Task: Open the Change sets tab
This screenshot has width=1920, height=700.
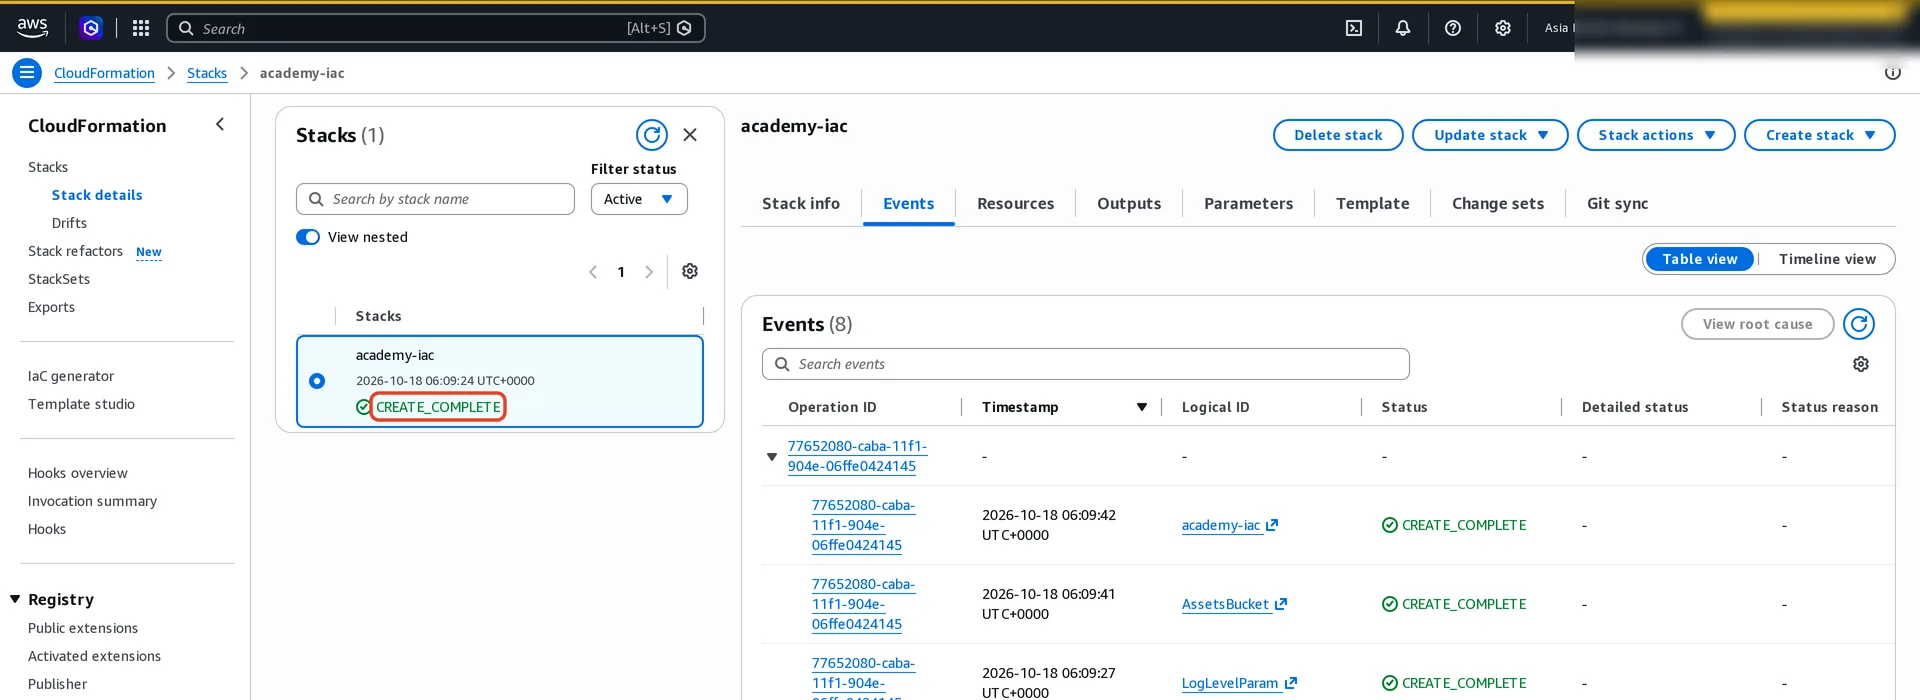Action: coord(1498,203)
